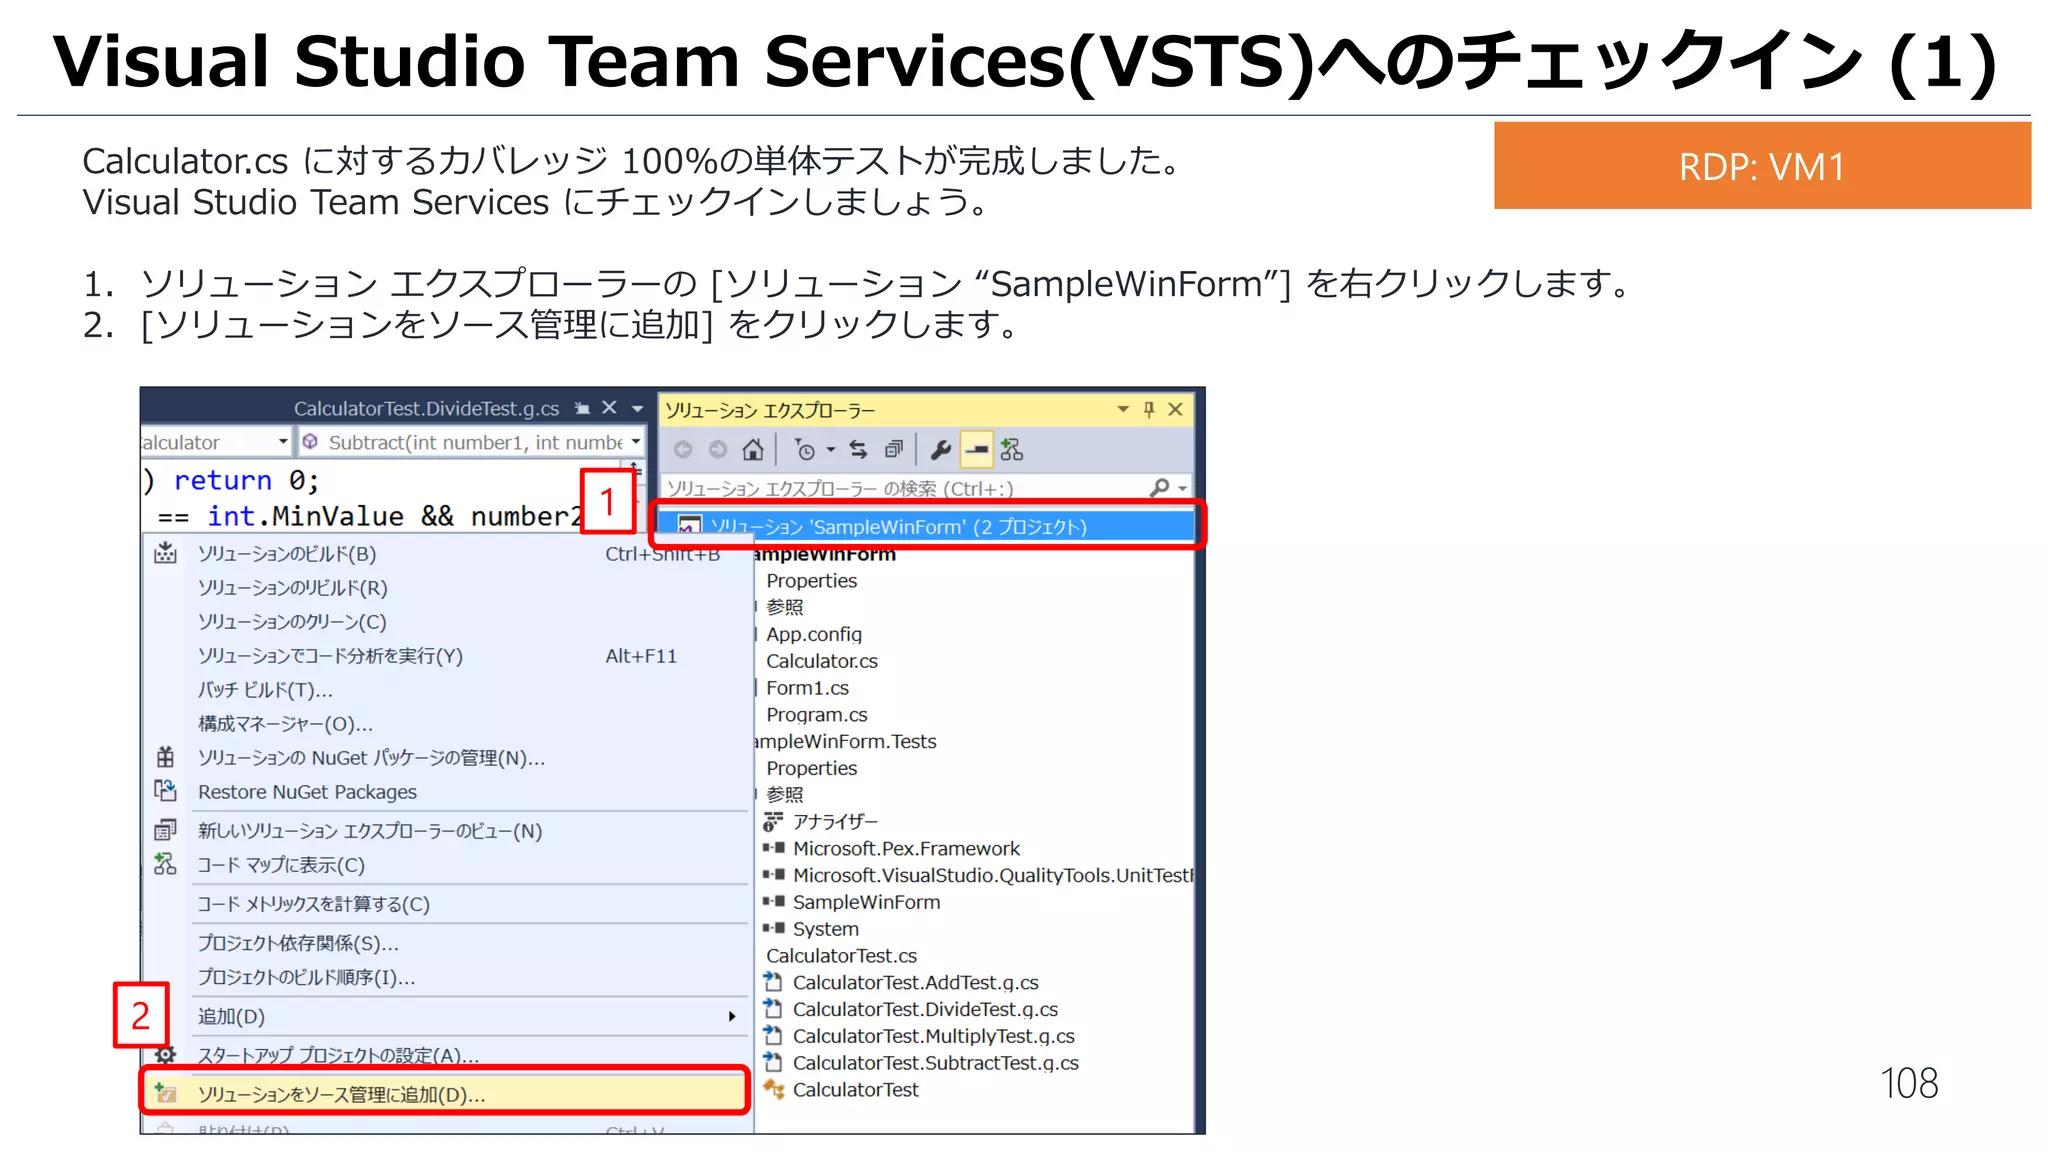Toggle the preview selected items button
Viewport: 2048px width, 1152px height.
click(x=976, y=450)
